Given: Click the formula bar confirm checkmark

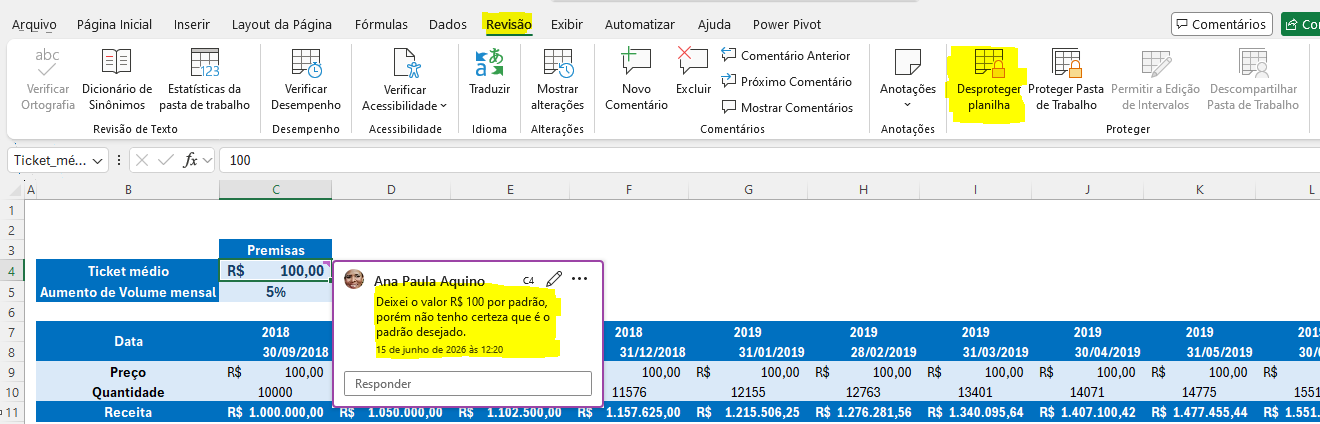Looking at the screenshot, I should 167,160.
